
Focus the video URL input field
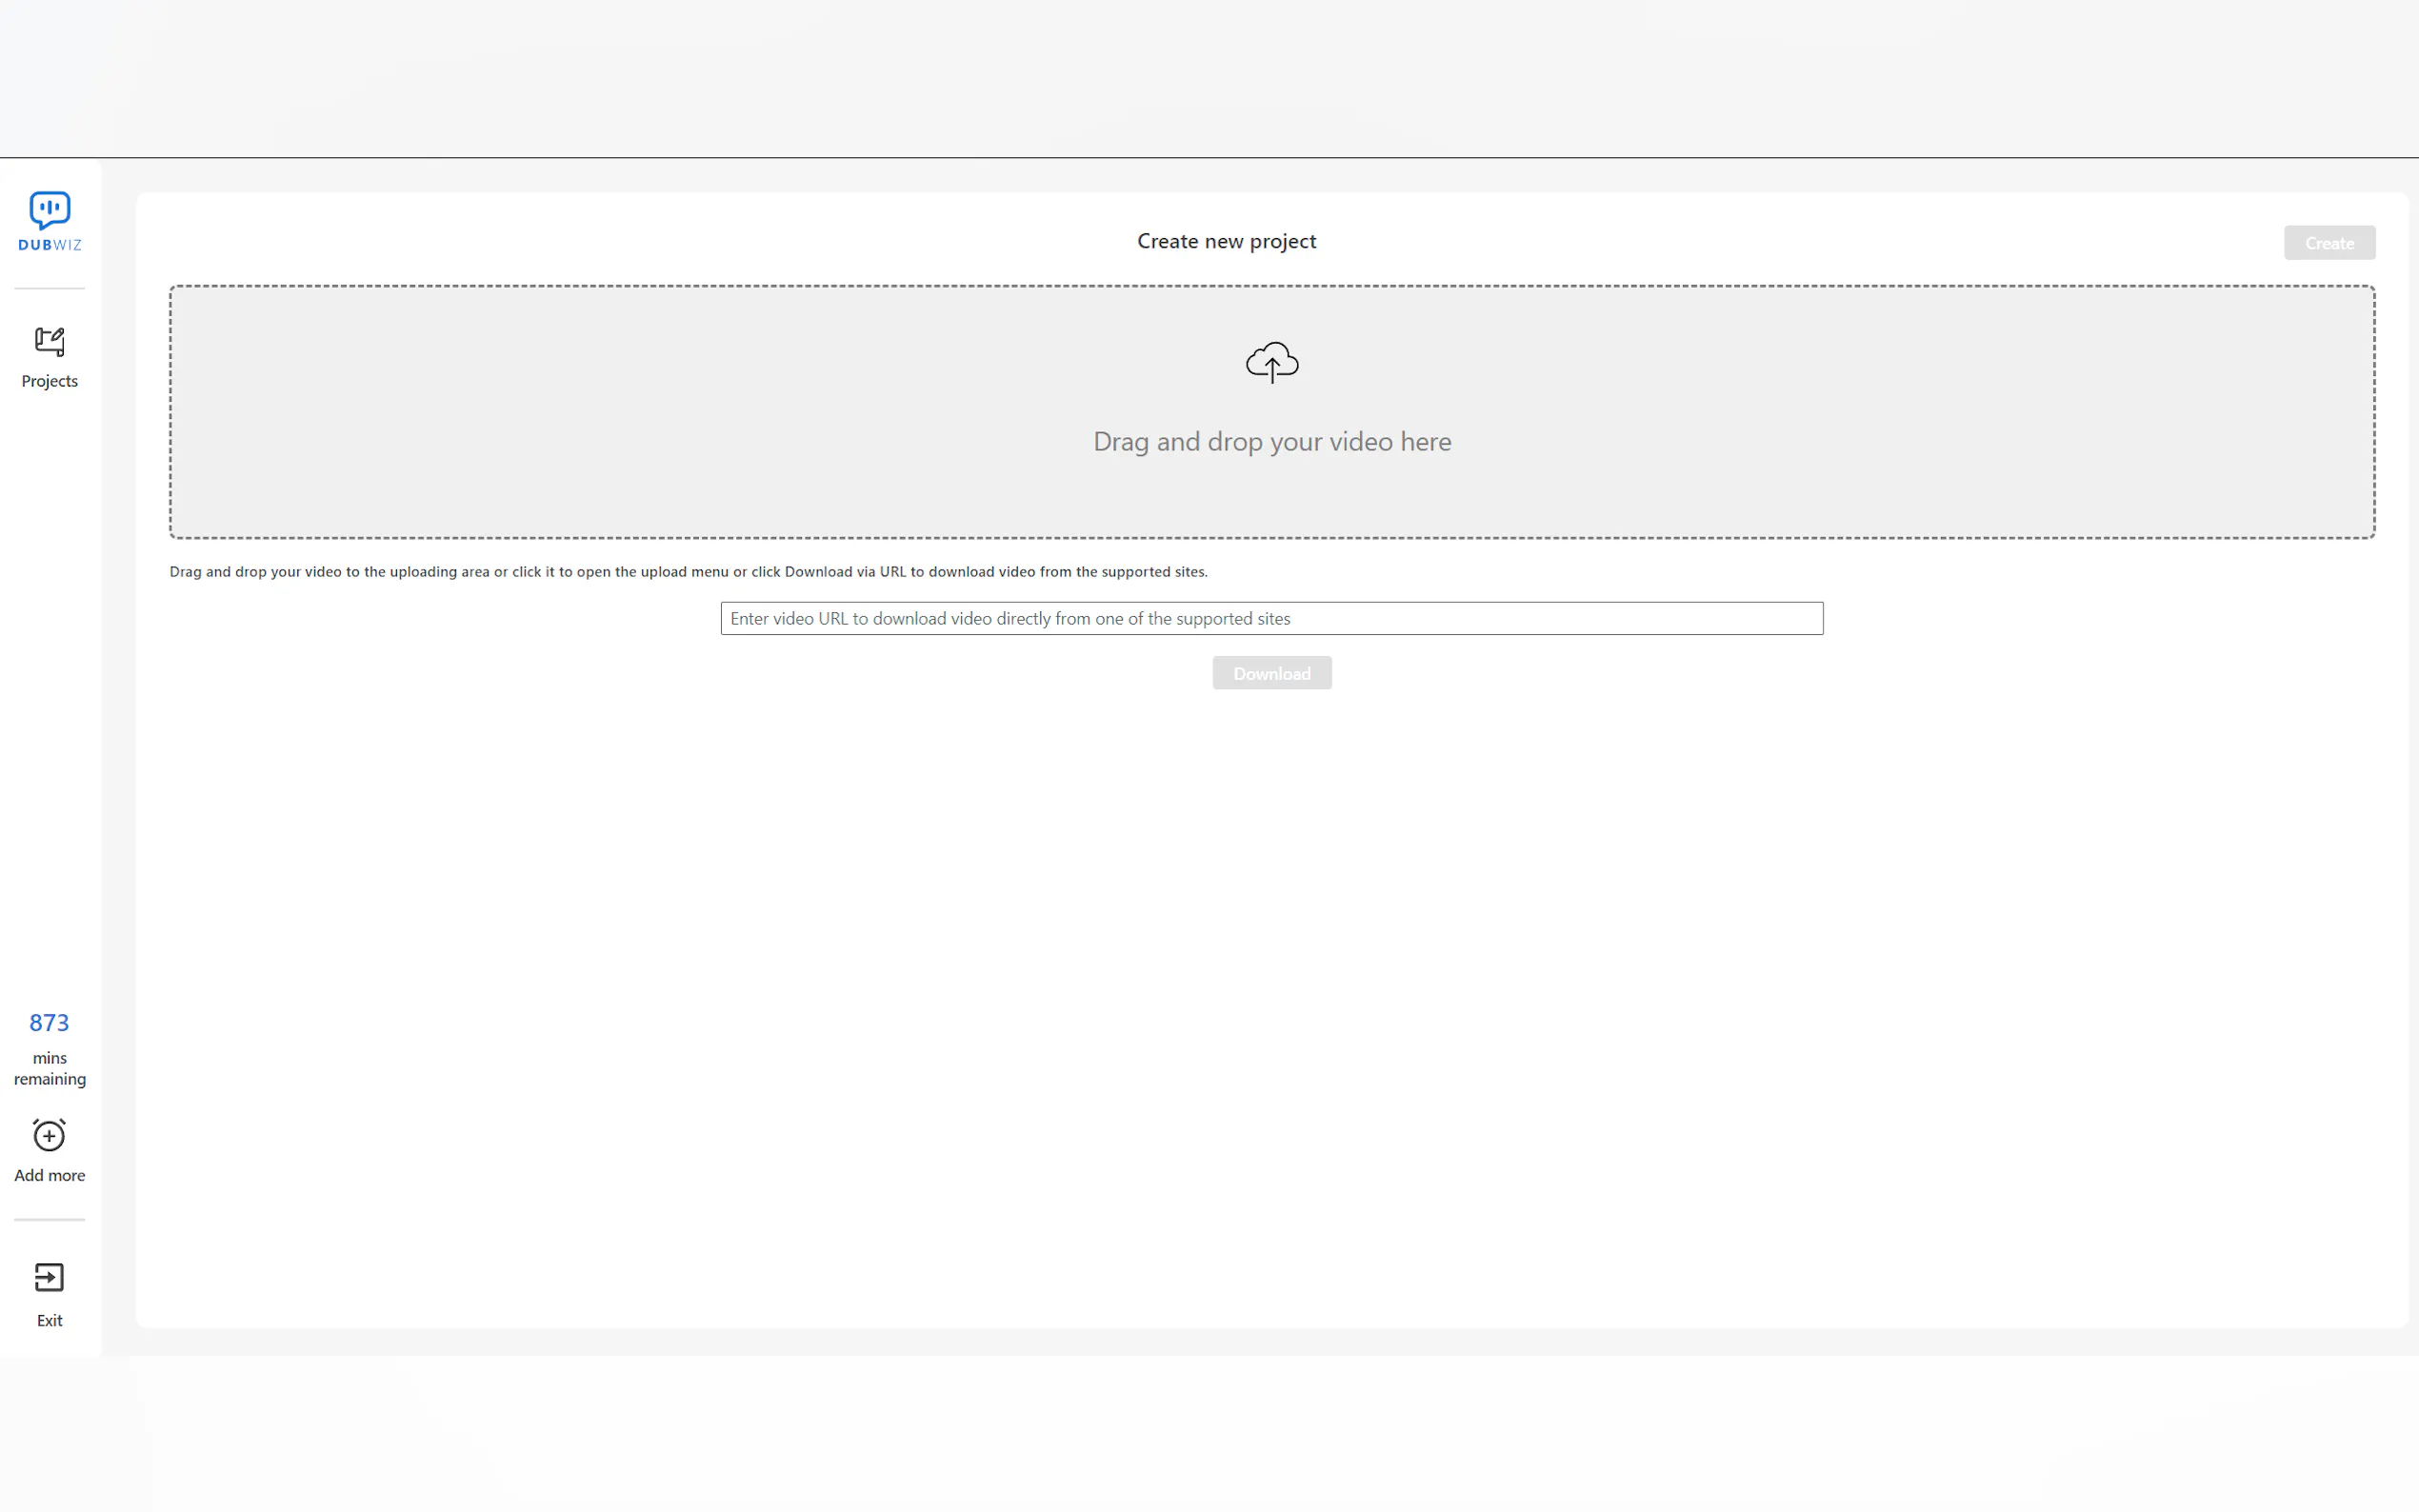coord(1271,618)
